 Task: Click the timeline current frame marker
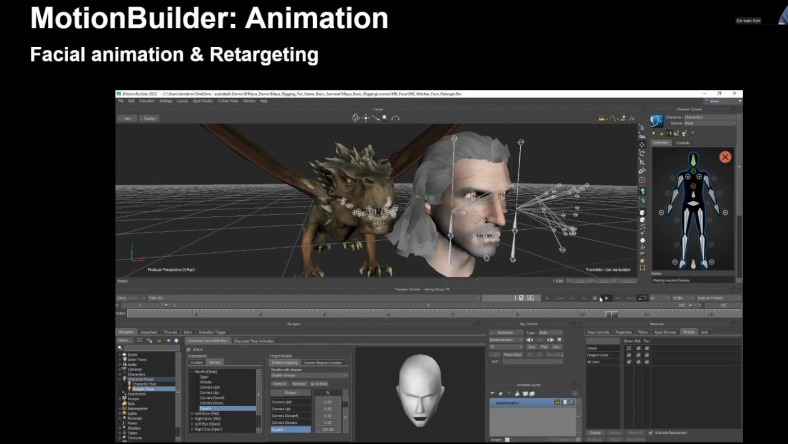(612, 314)
